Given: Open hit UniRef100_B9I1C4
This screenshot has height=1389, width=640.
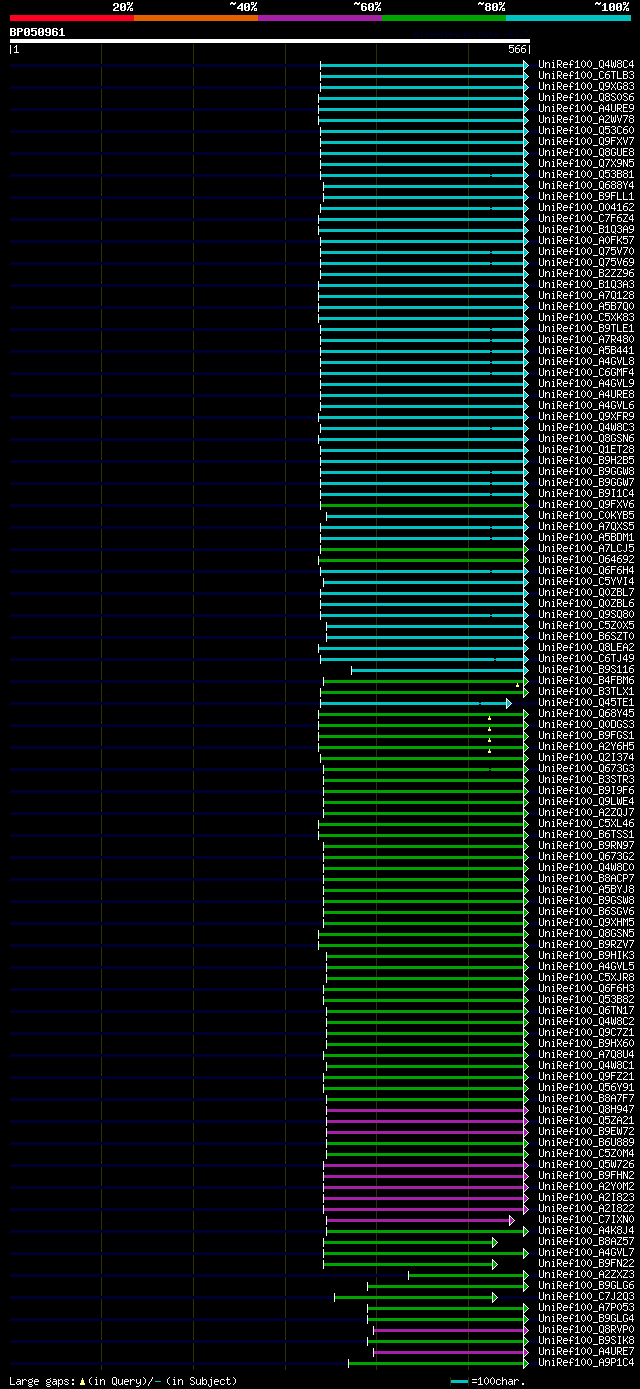Looking at the screenshot, I should coord(586,493).
